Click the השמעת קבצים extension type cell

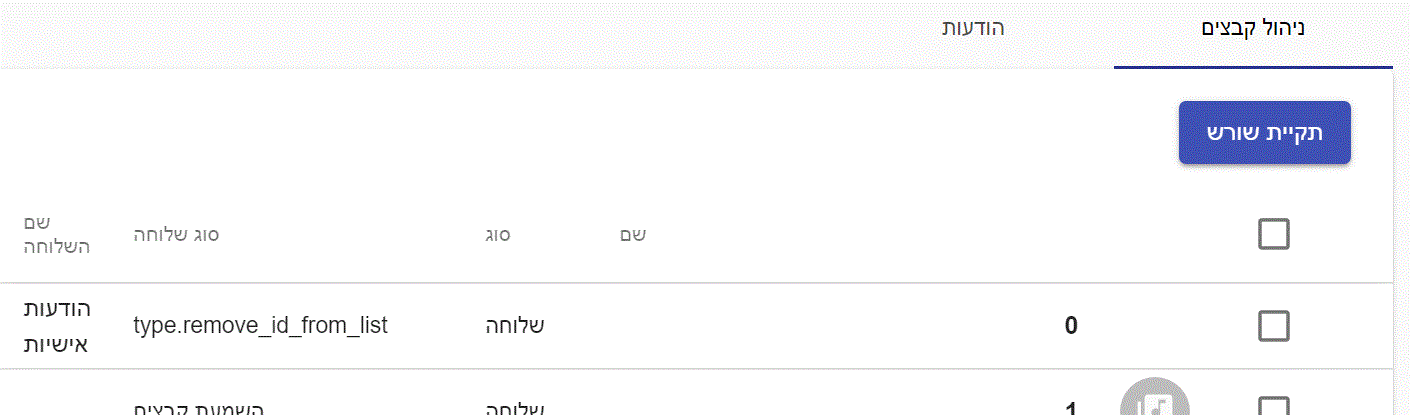[198, 409]
